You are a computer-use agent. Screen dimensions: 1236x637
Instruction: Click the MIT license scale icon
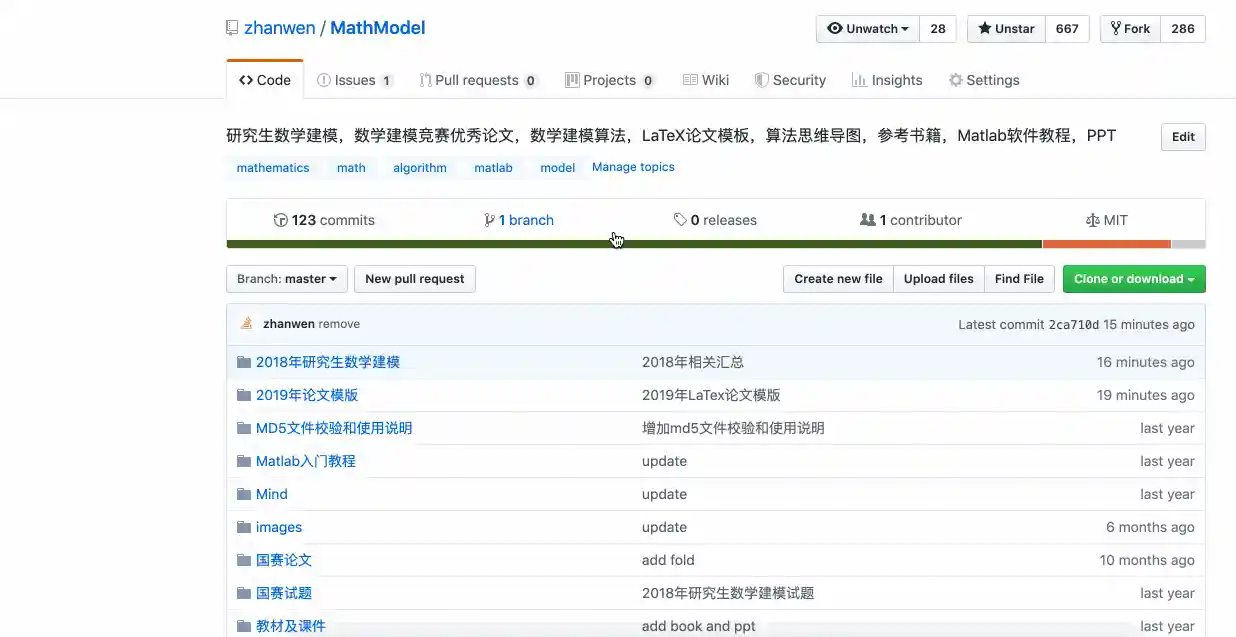pos(1092,220)
